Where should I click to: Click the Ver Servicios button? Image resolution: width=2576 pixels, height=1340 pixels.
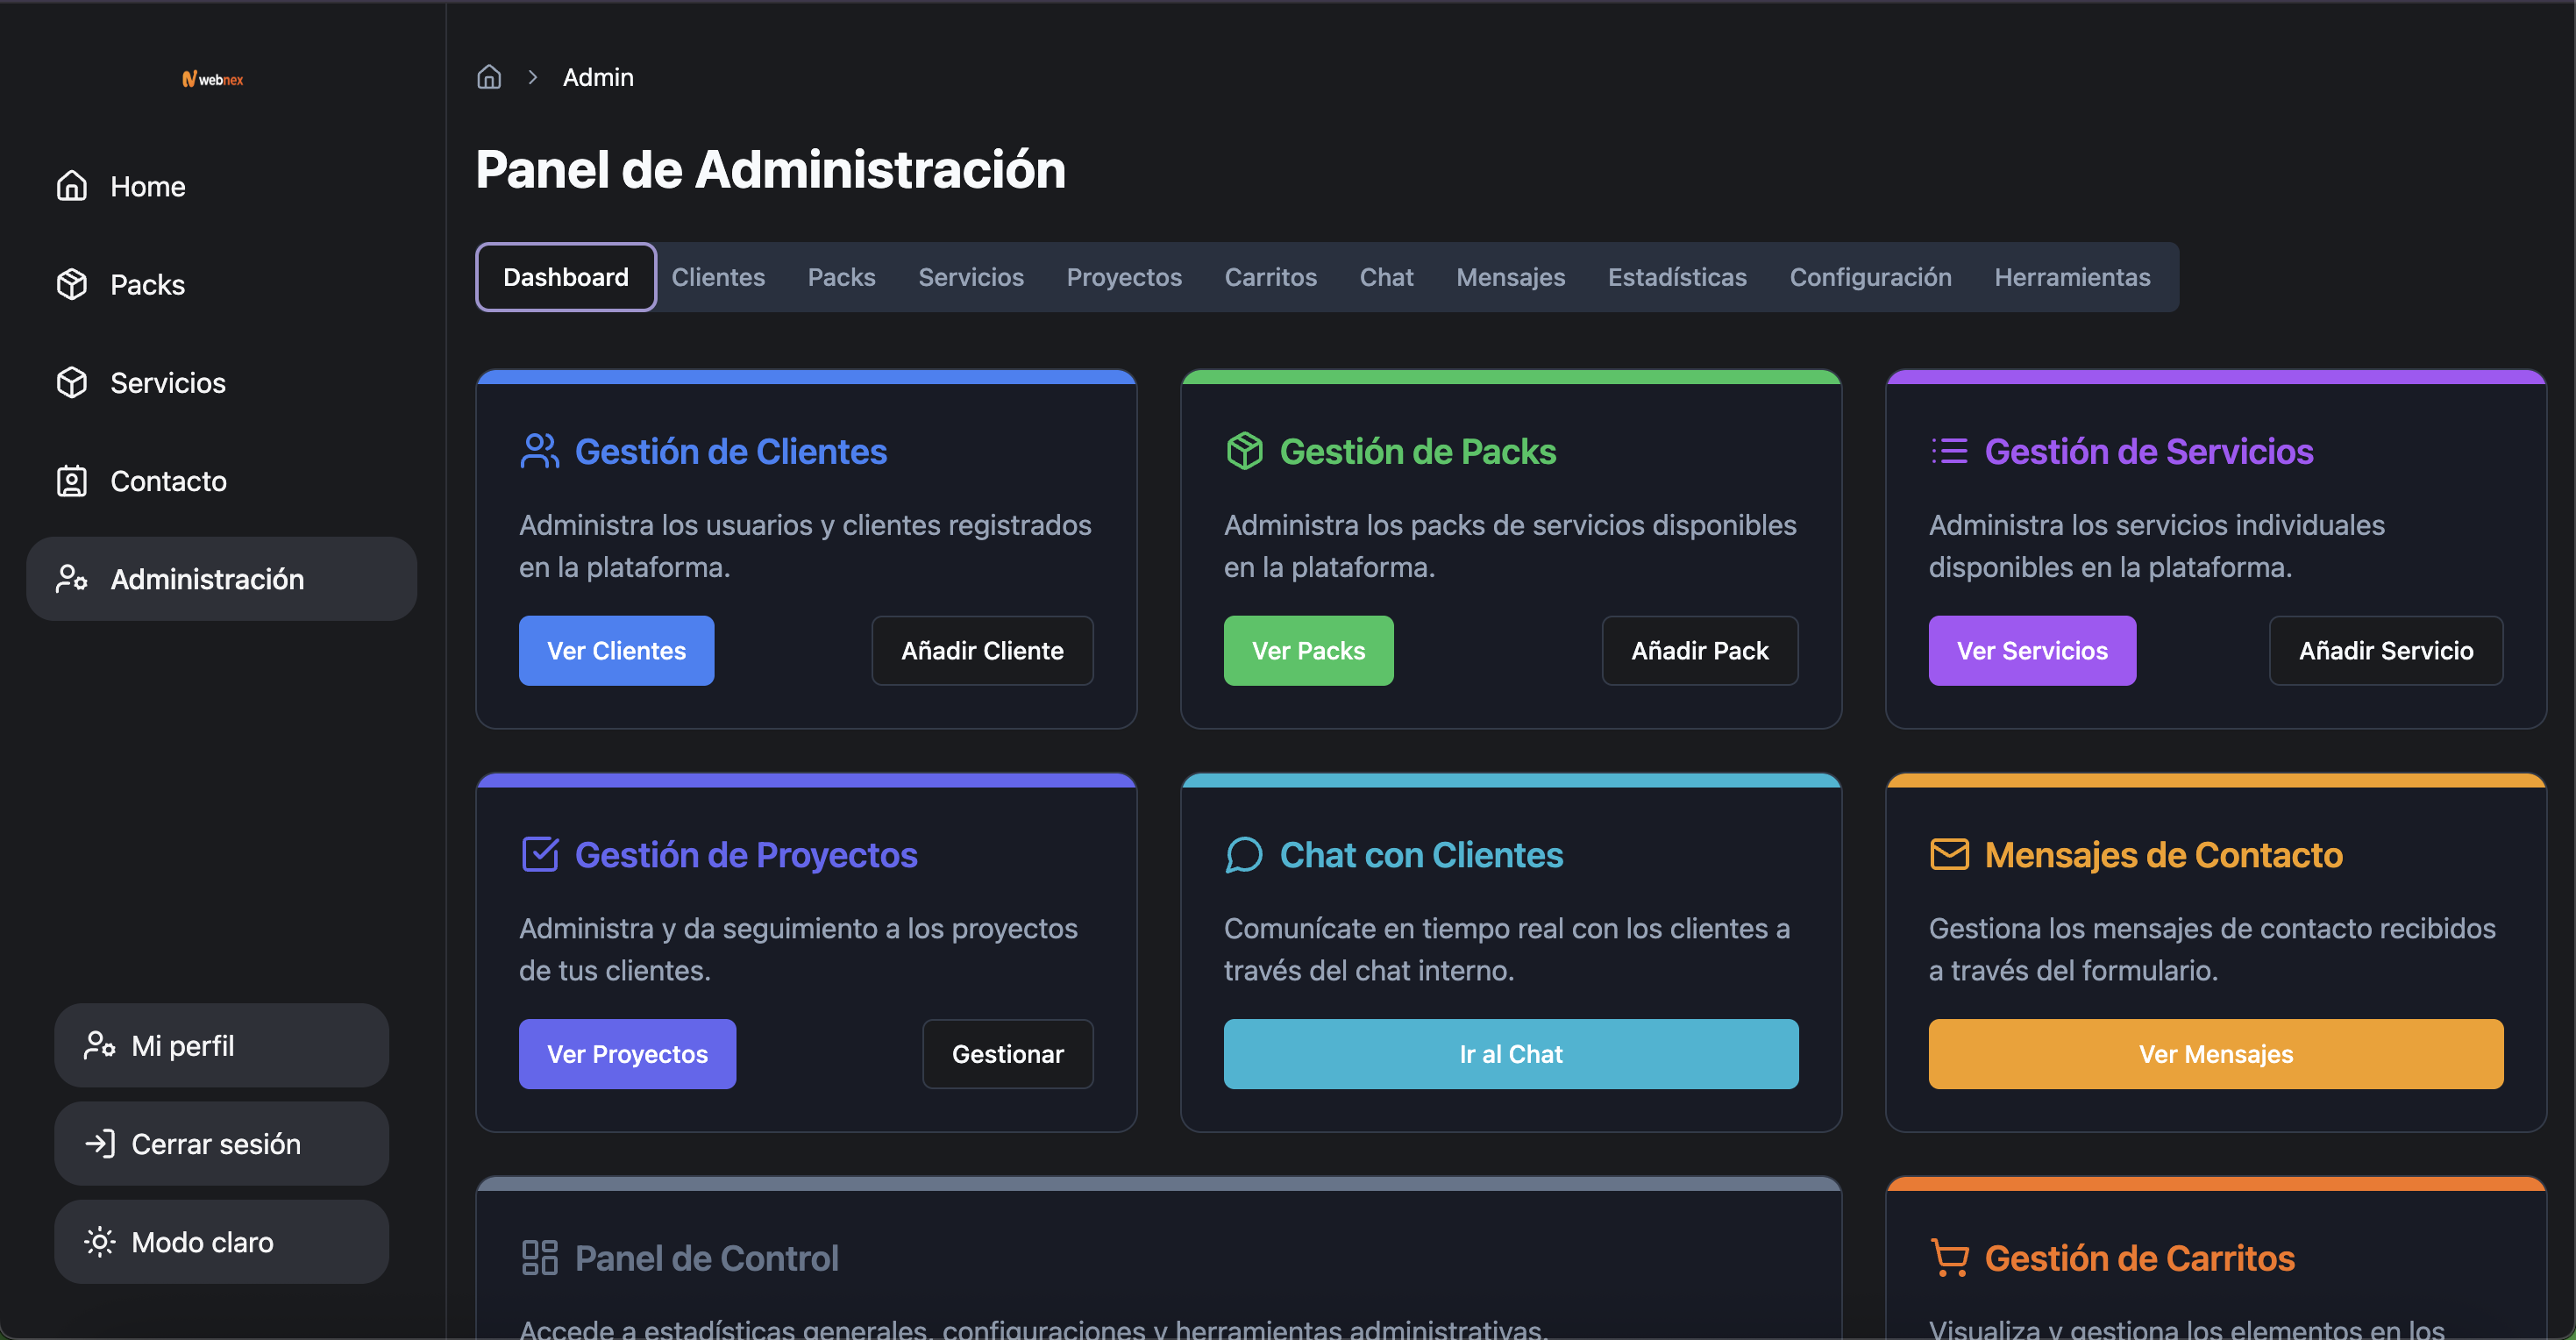[2032, 650]
